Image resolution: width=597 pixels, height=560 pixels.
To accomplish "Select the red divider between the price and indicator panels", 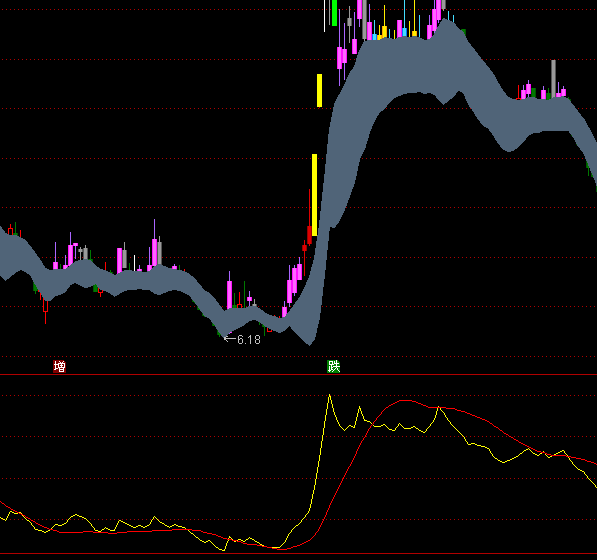I will tap(298, 375).
